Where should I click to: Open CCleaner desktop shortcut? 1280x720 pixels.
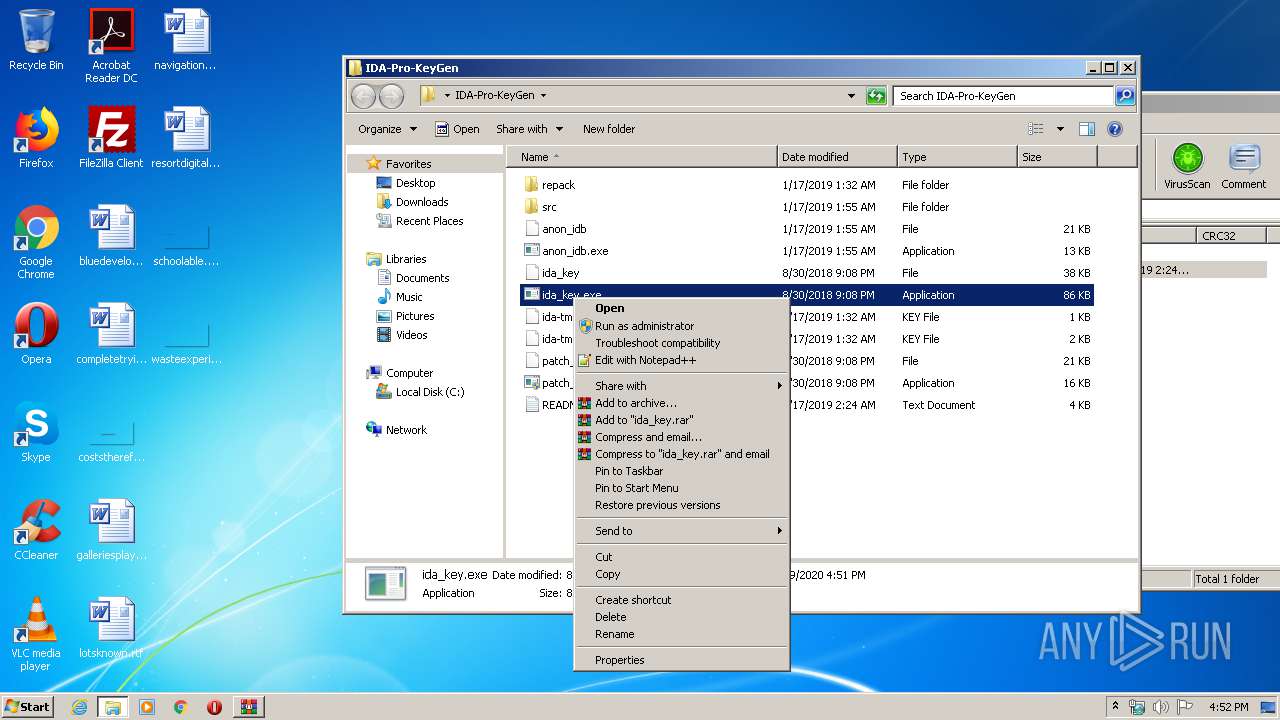pyautogui.click(x=36, y=530)
